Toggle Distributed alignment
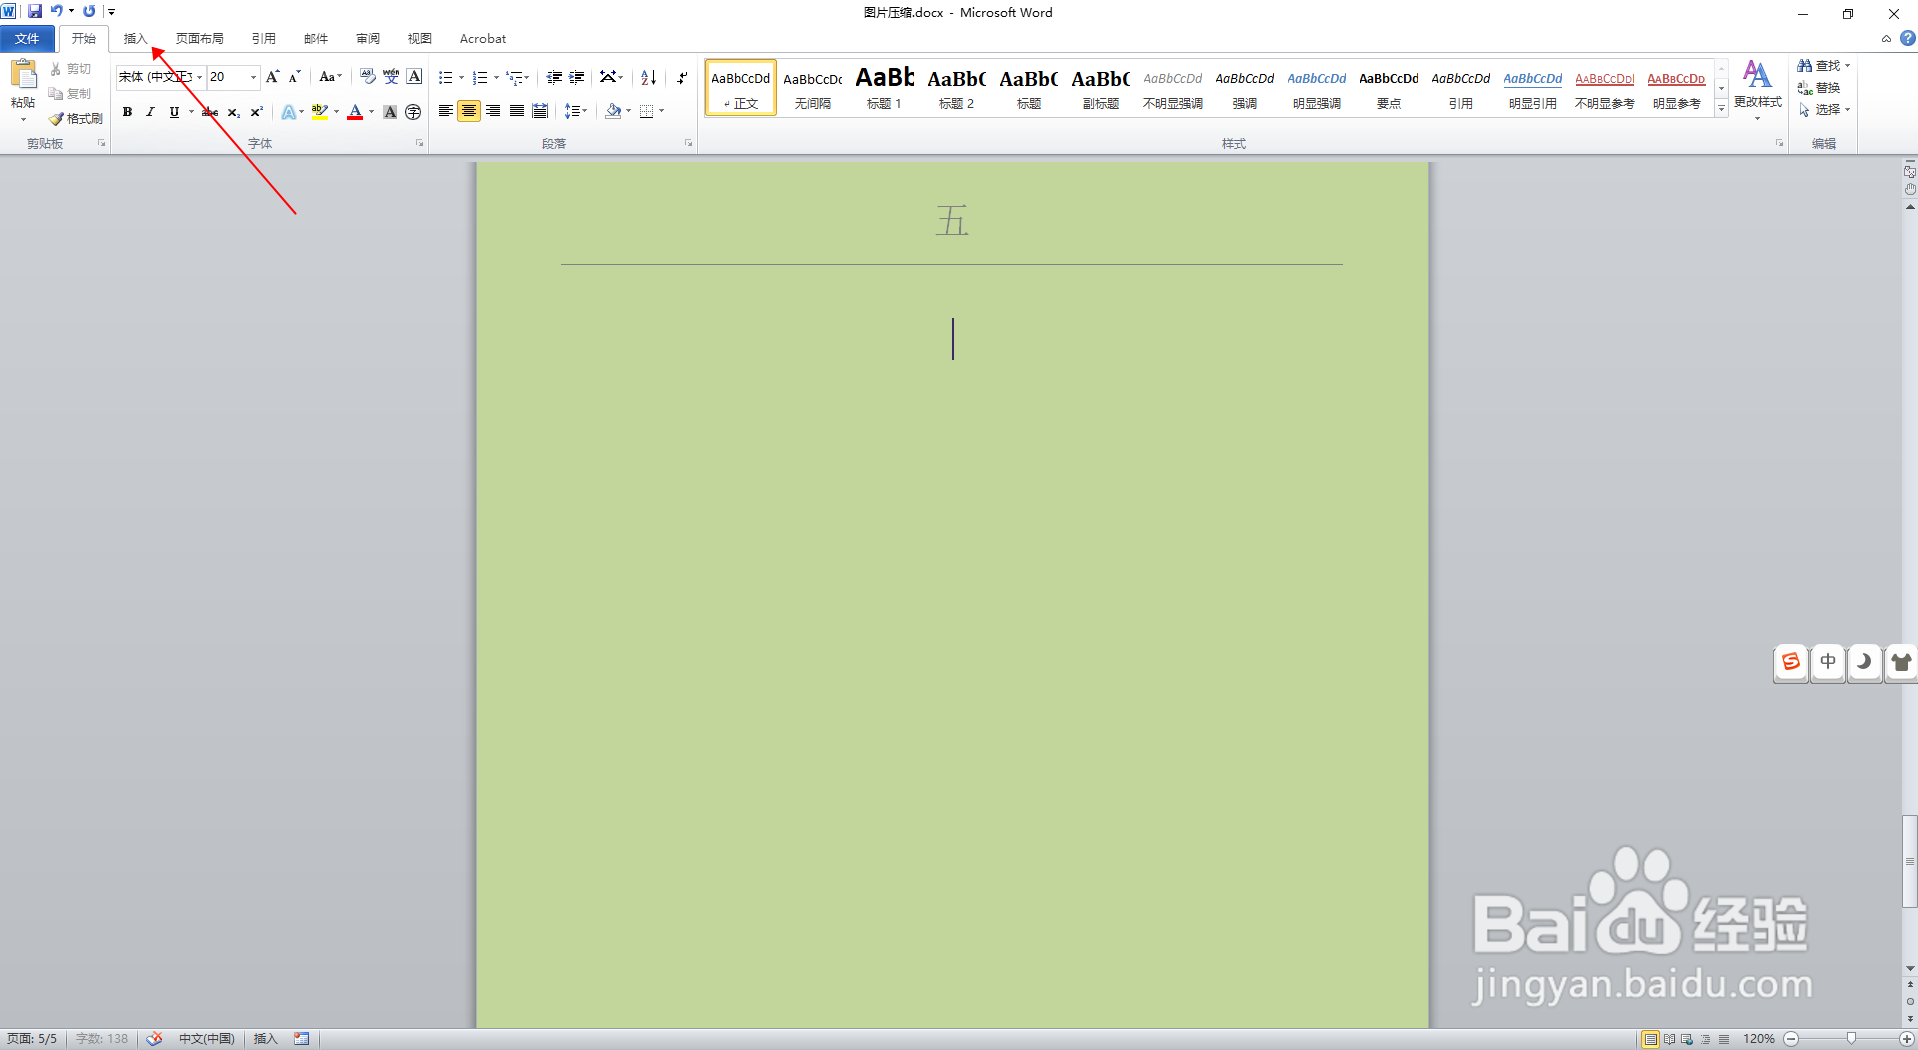 tap(540, 111)
